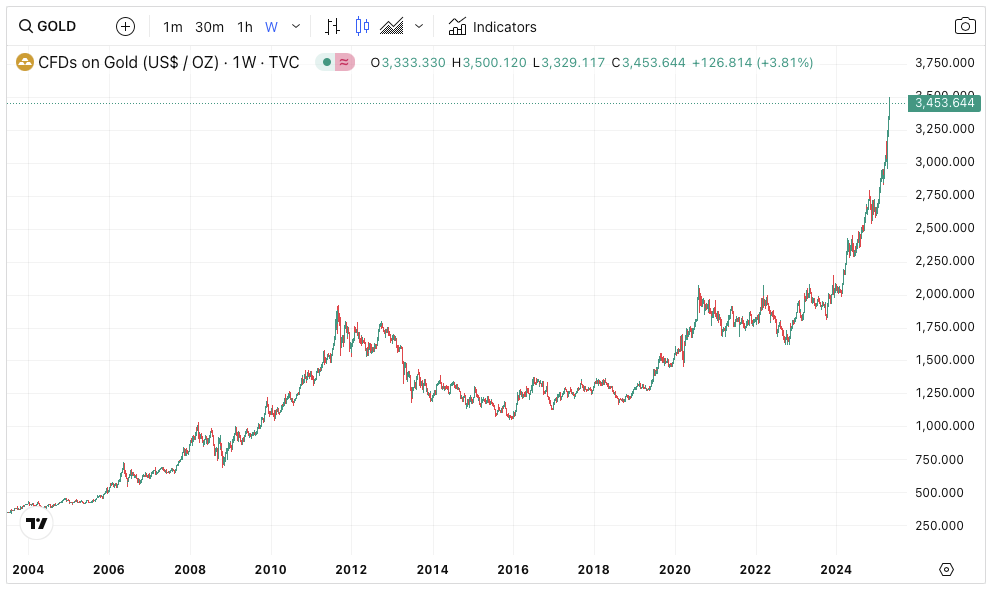This screenshot has width=992, height=592.
Task: Switch to the 30m interval
Action: tap(209, 27)
